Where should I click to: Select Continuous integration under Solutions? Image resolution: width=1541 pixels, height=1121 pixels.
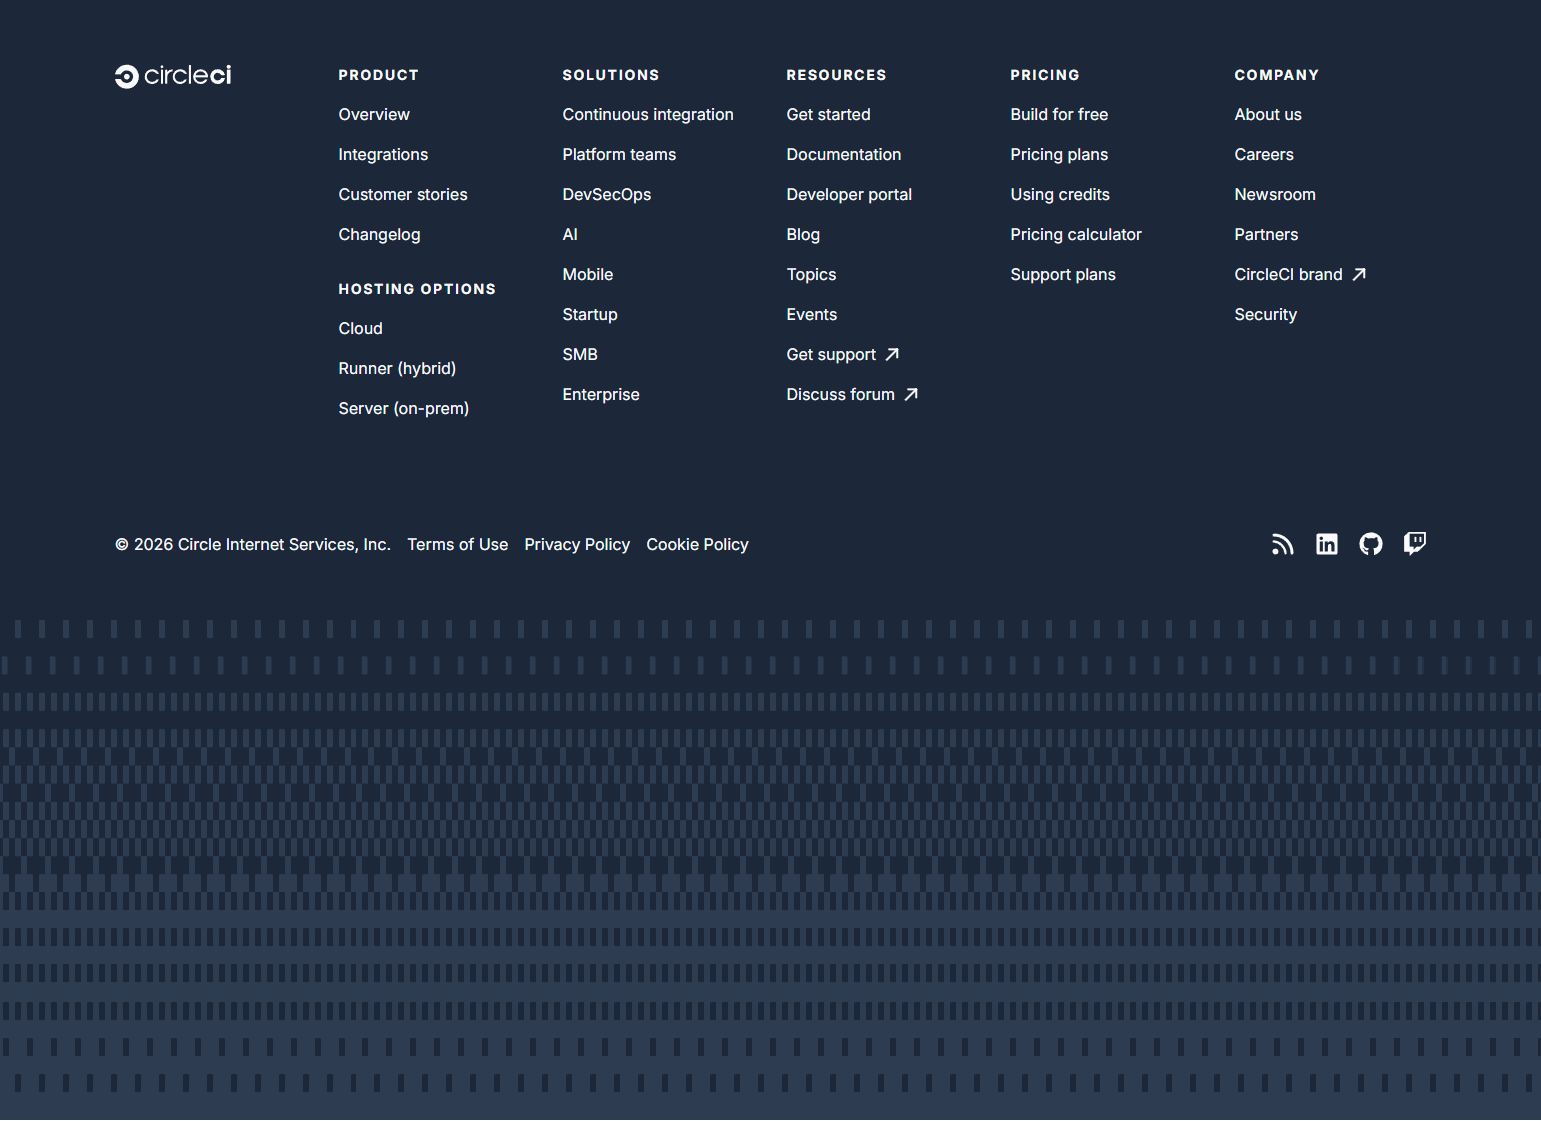click(648, 114)
